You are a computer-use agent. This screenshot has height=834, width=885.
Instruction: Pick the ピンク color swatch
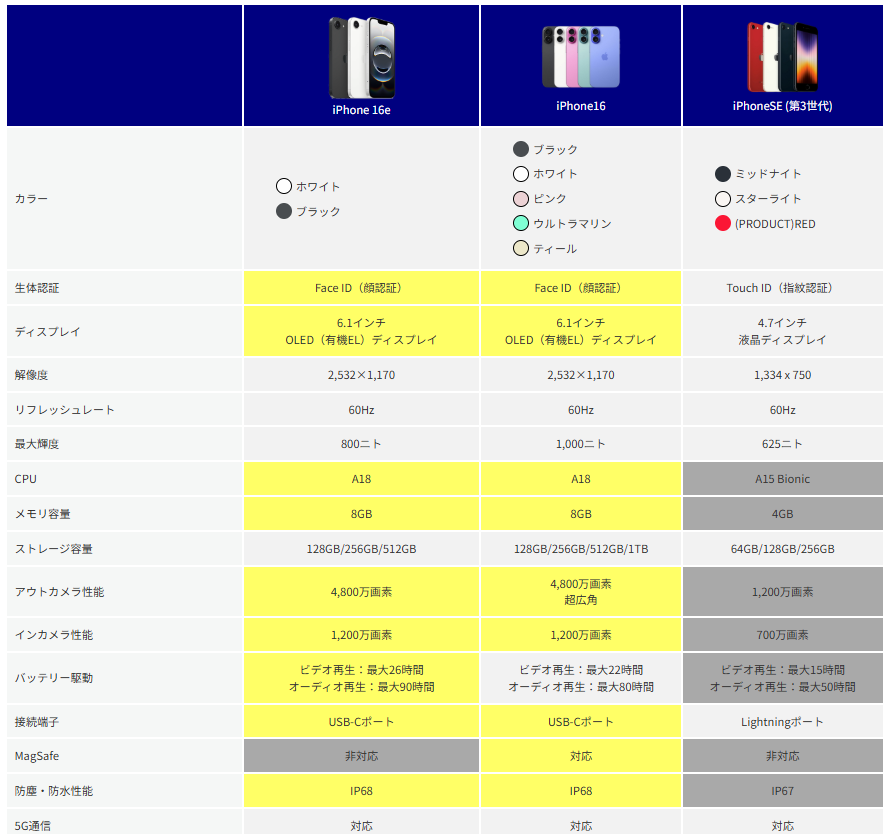521,199
